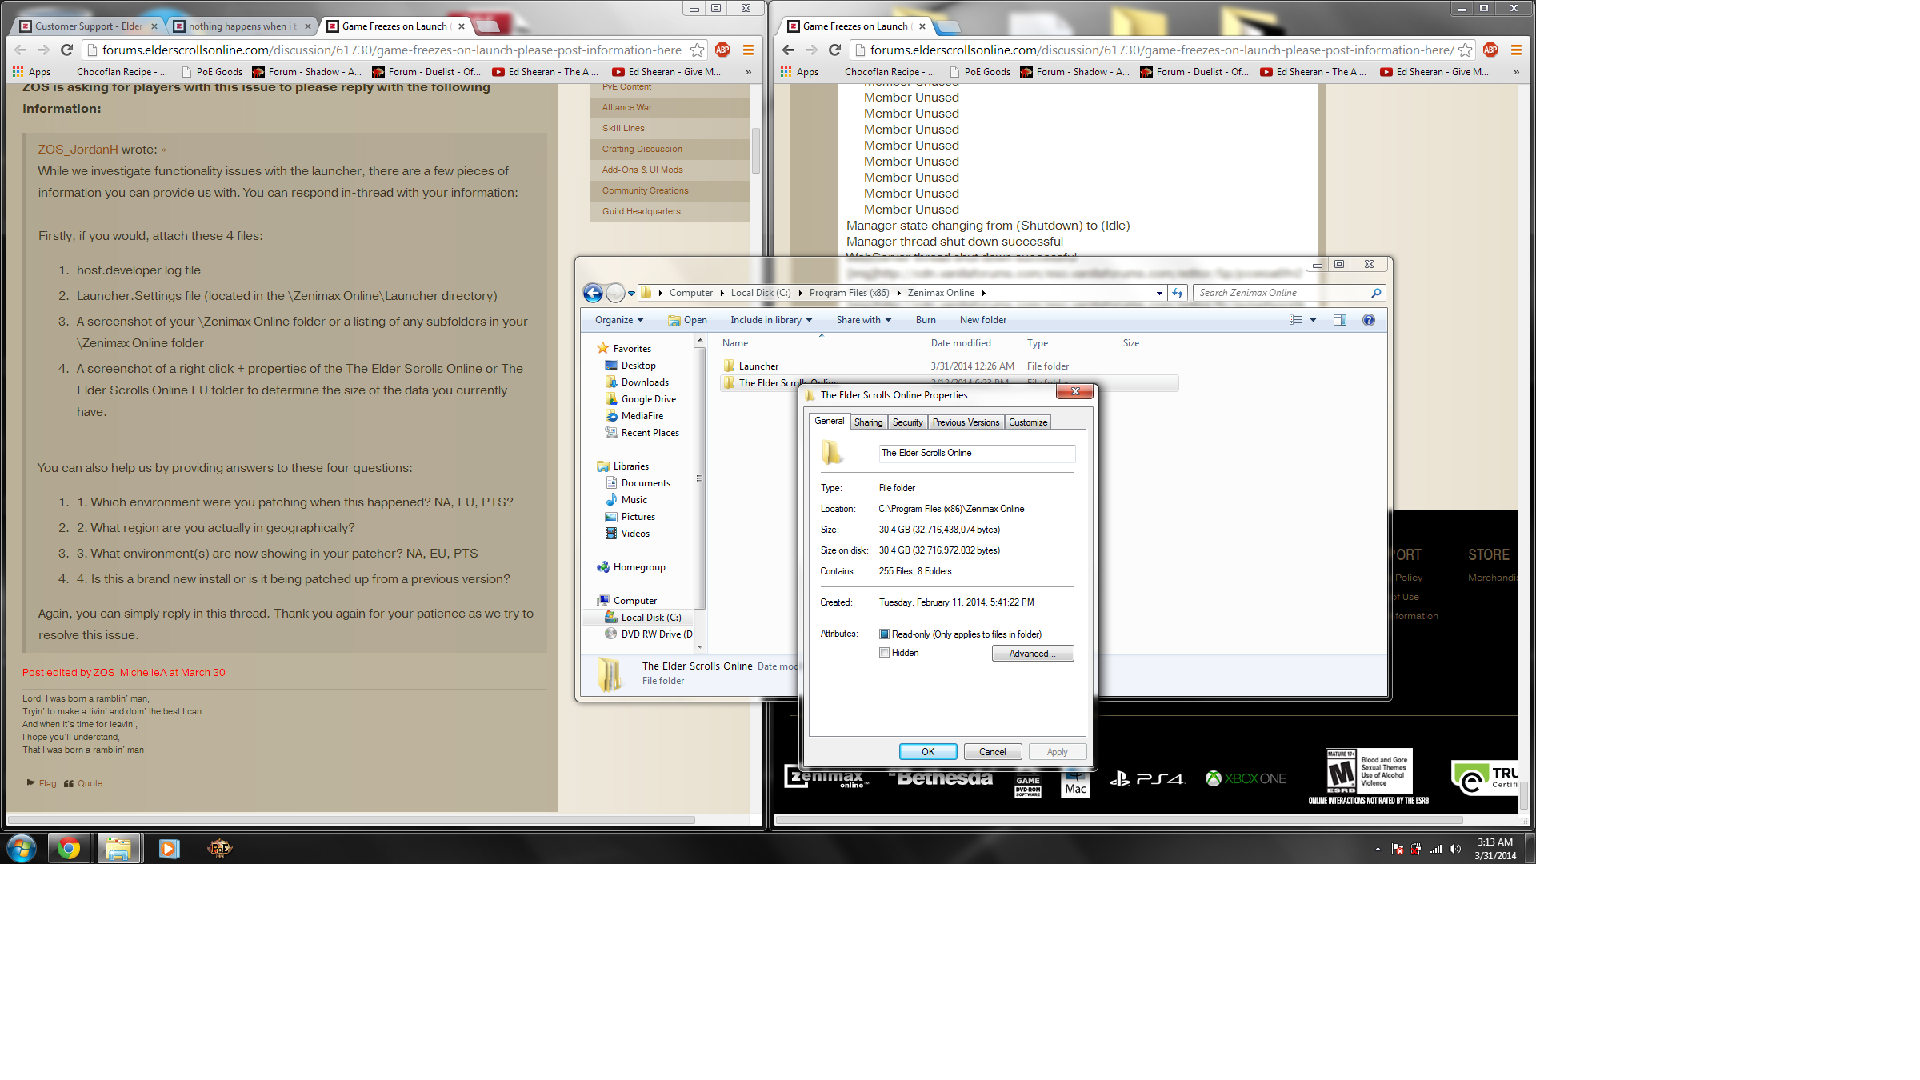The image size is (1920, 1080).
Task: Click New folder in Explorer toolbar
Action: click(983, 320)
